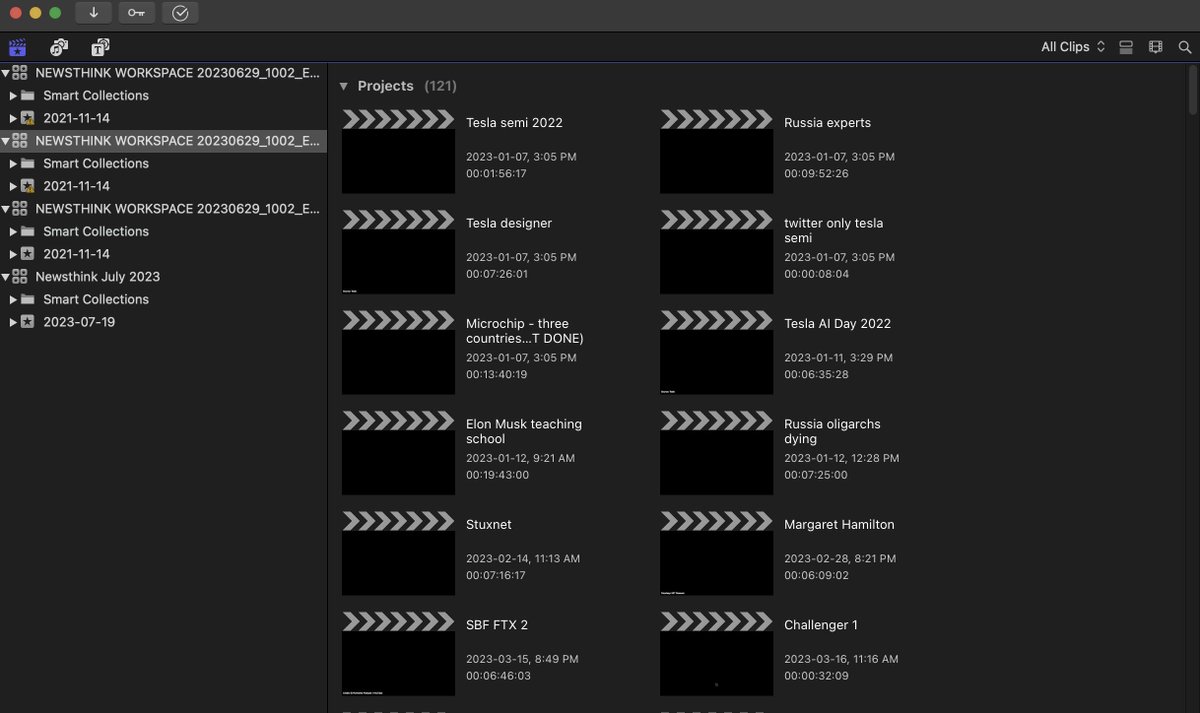The image size is (1200, 713).
Task: Click the 00:01:56:17 duration text
Action: tap(496, 174)
